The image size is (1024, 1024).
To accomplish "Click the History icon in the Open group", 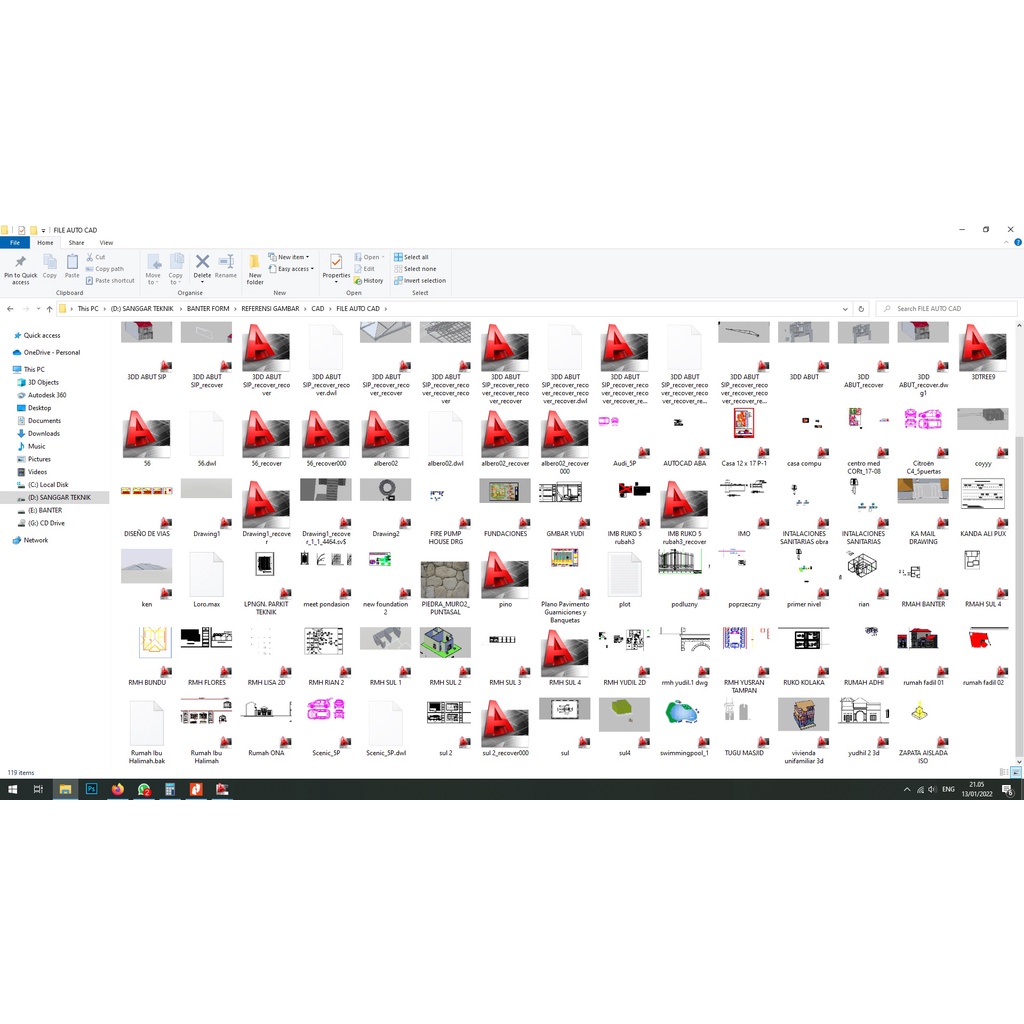I will [x=369, y=281].
